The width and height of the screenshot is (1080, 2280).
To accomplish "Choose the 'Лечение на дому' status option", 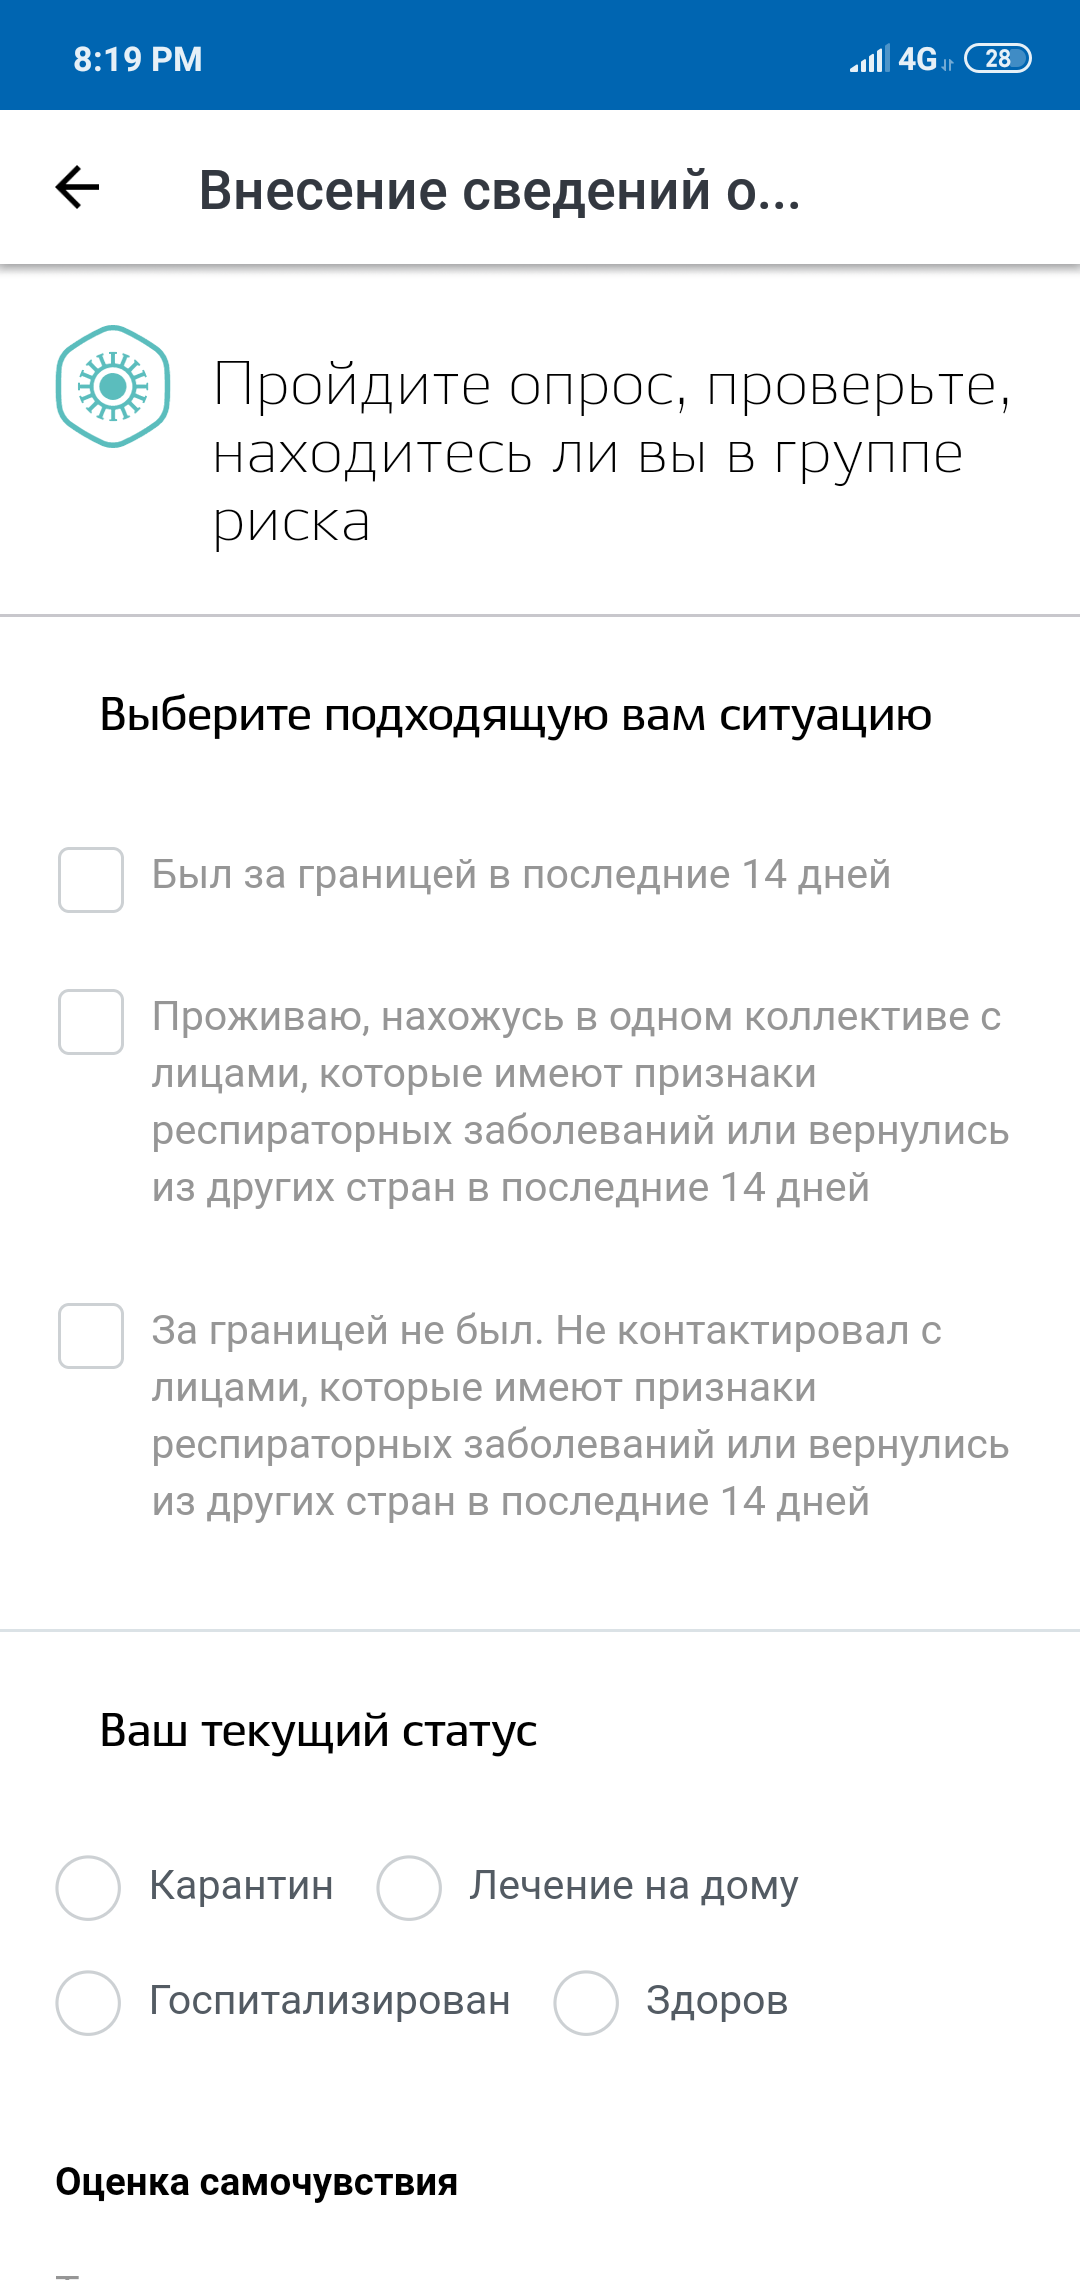I will click(409, 1888).
